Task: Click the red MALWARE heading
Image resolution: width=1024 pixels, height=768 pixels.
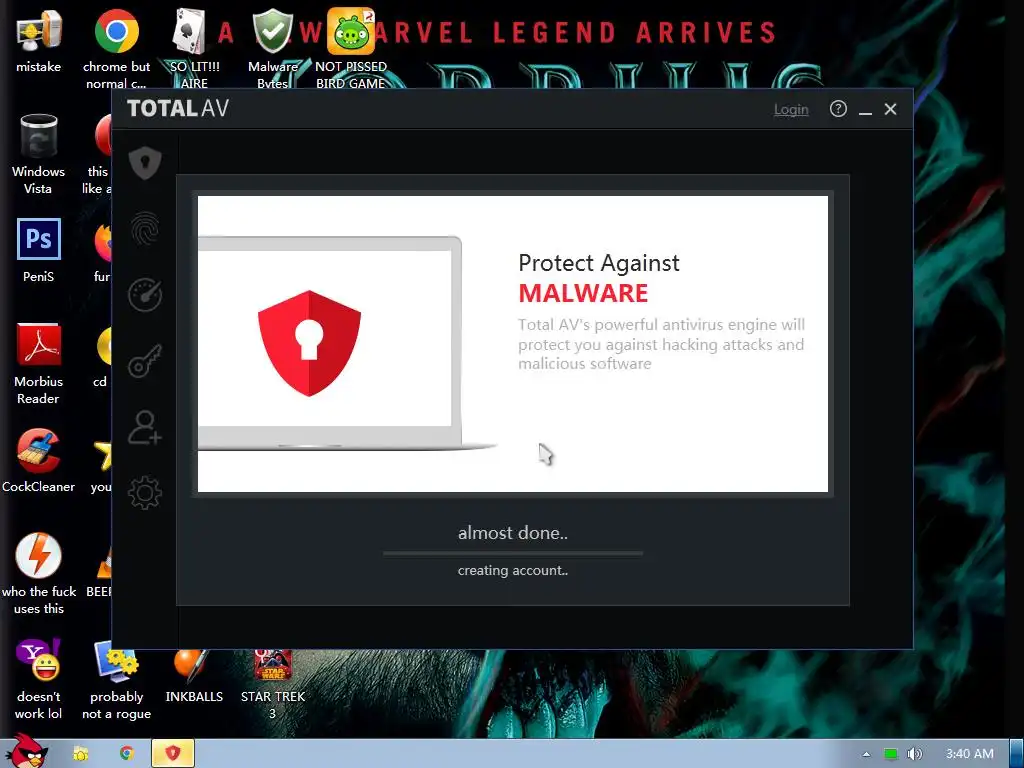Action: (x=583, y=293)
